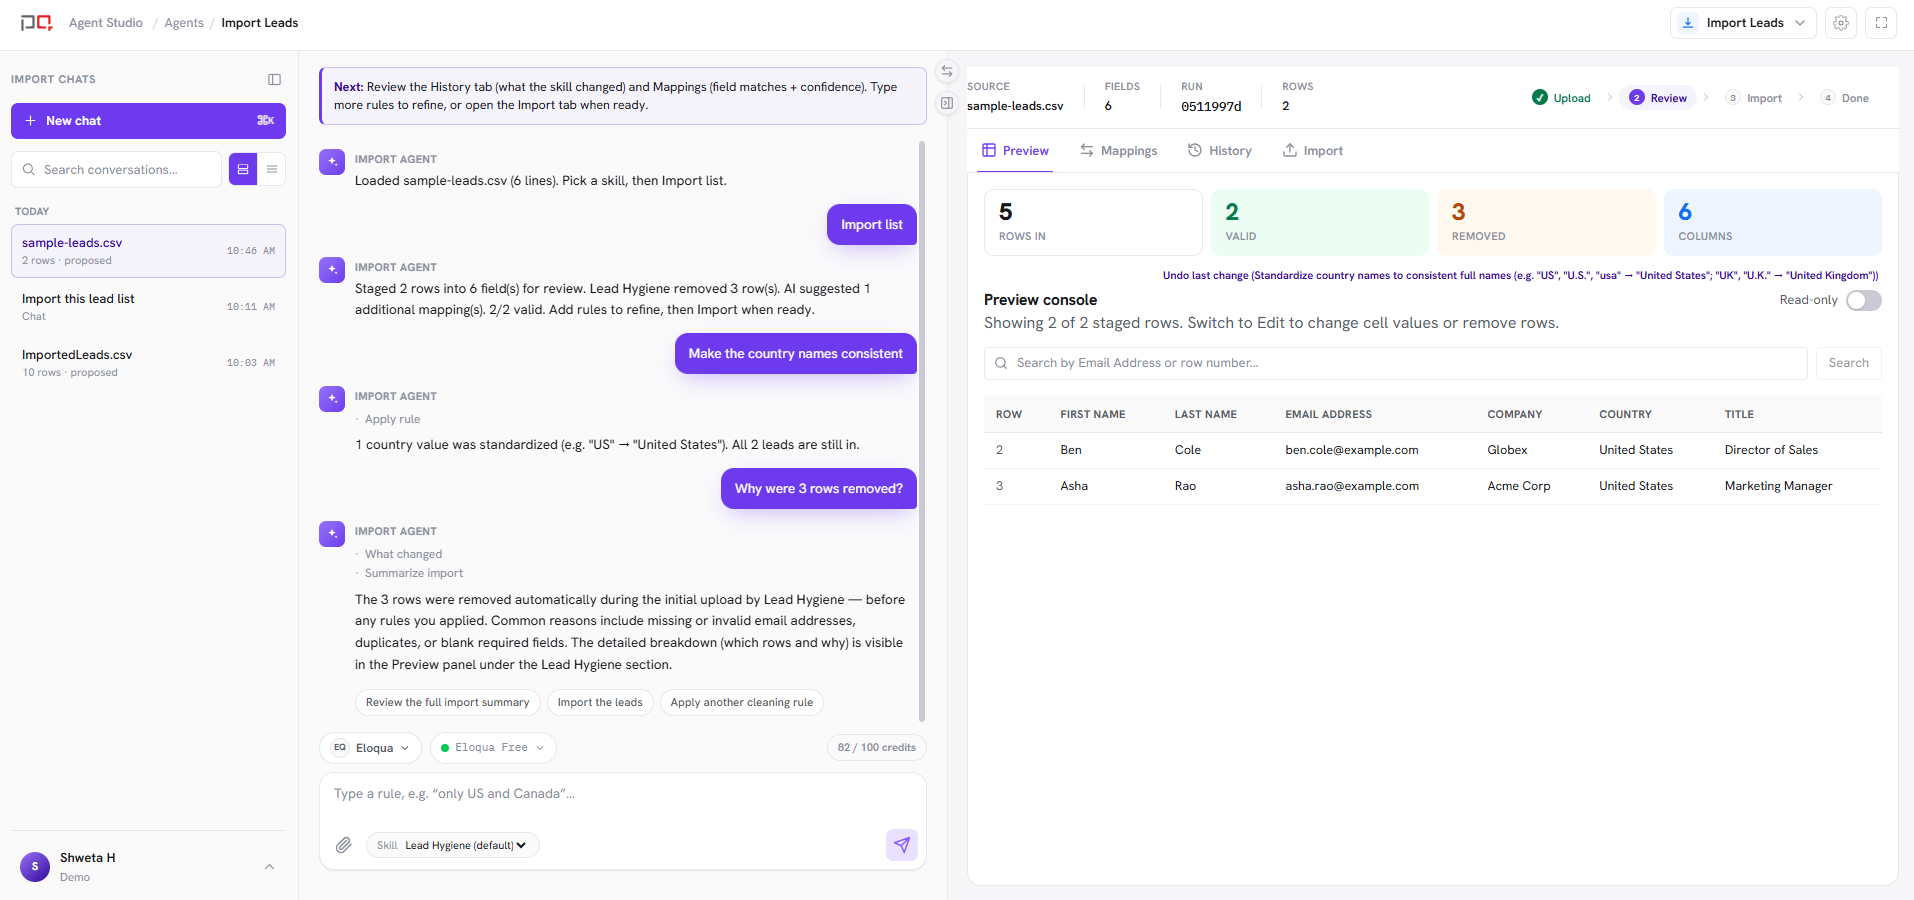Click Undo last change link
Screen dimensions: 1914x900
click(1520, 275)
